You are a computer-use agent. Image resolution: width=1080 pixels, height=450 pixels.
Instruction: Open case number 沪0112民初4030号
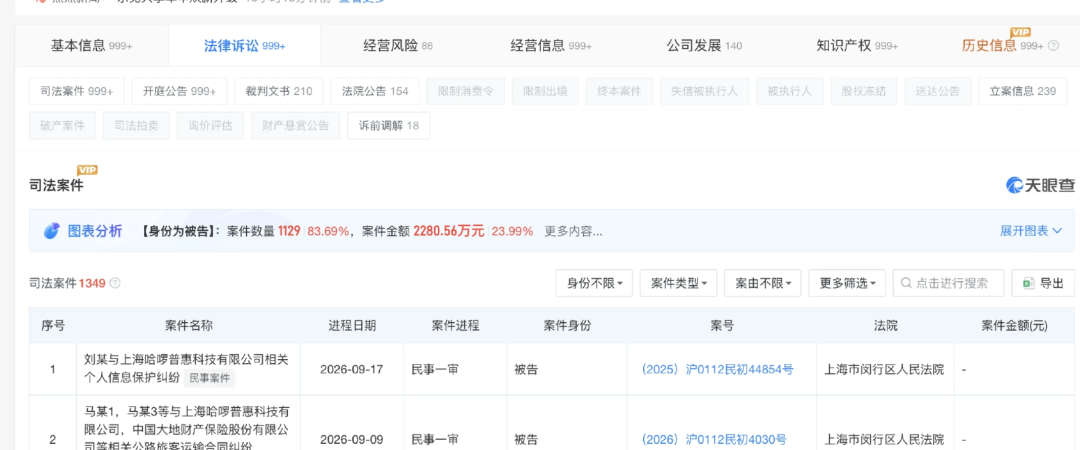point(714,439)
